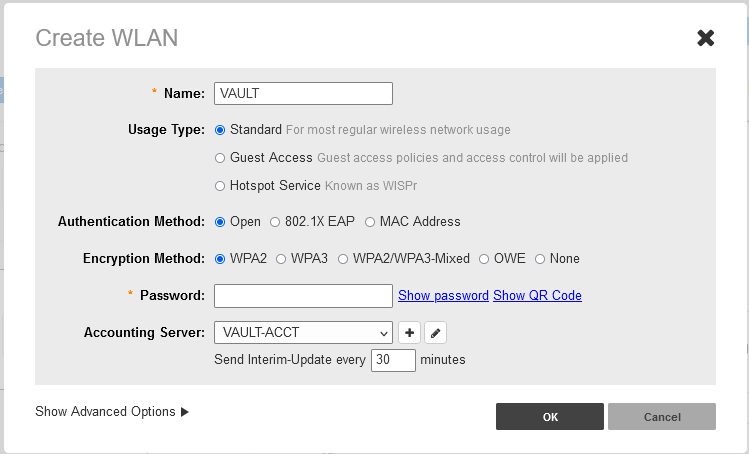Screen dimensions: 749x454
Task: Open the Show QR Code link
Action: [537, 296]
